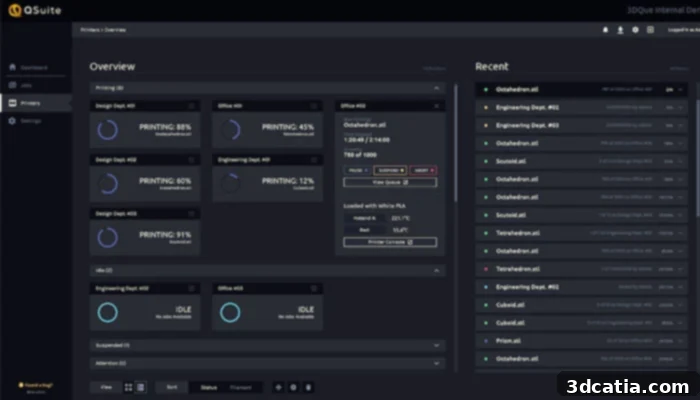Click the icon inside the Printer Console button

(410, 242)
